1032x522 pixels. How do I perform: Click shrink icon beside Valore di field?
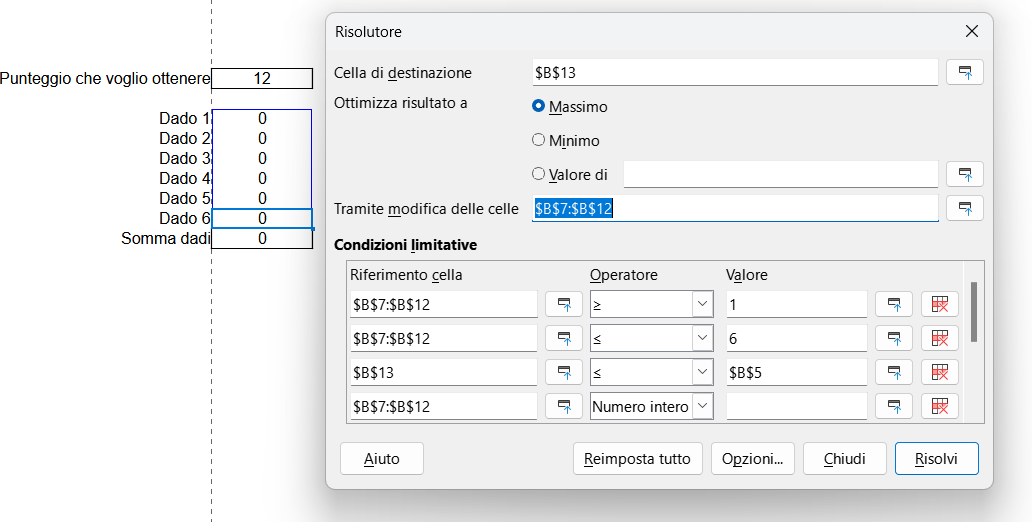tap(964, 174)
